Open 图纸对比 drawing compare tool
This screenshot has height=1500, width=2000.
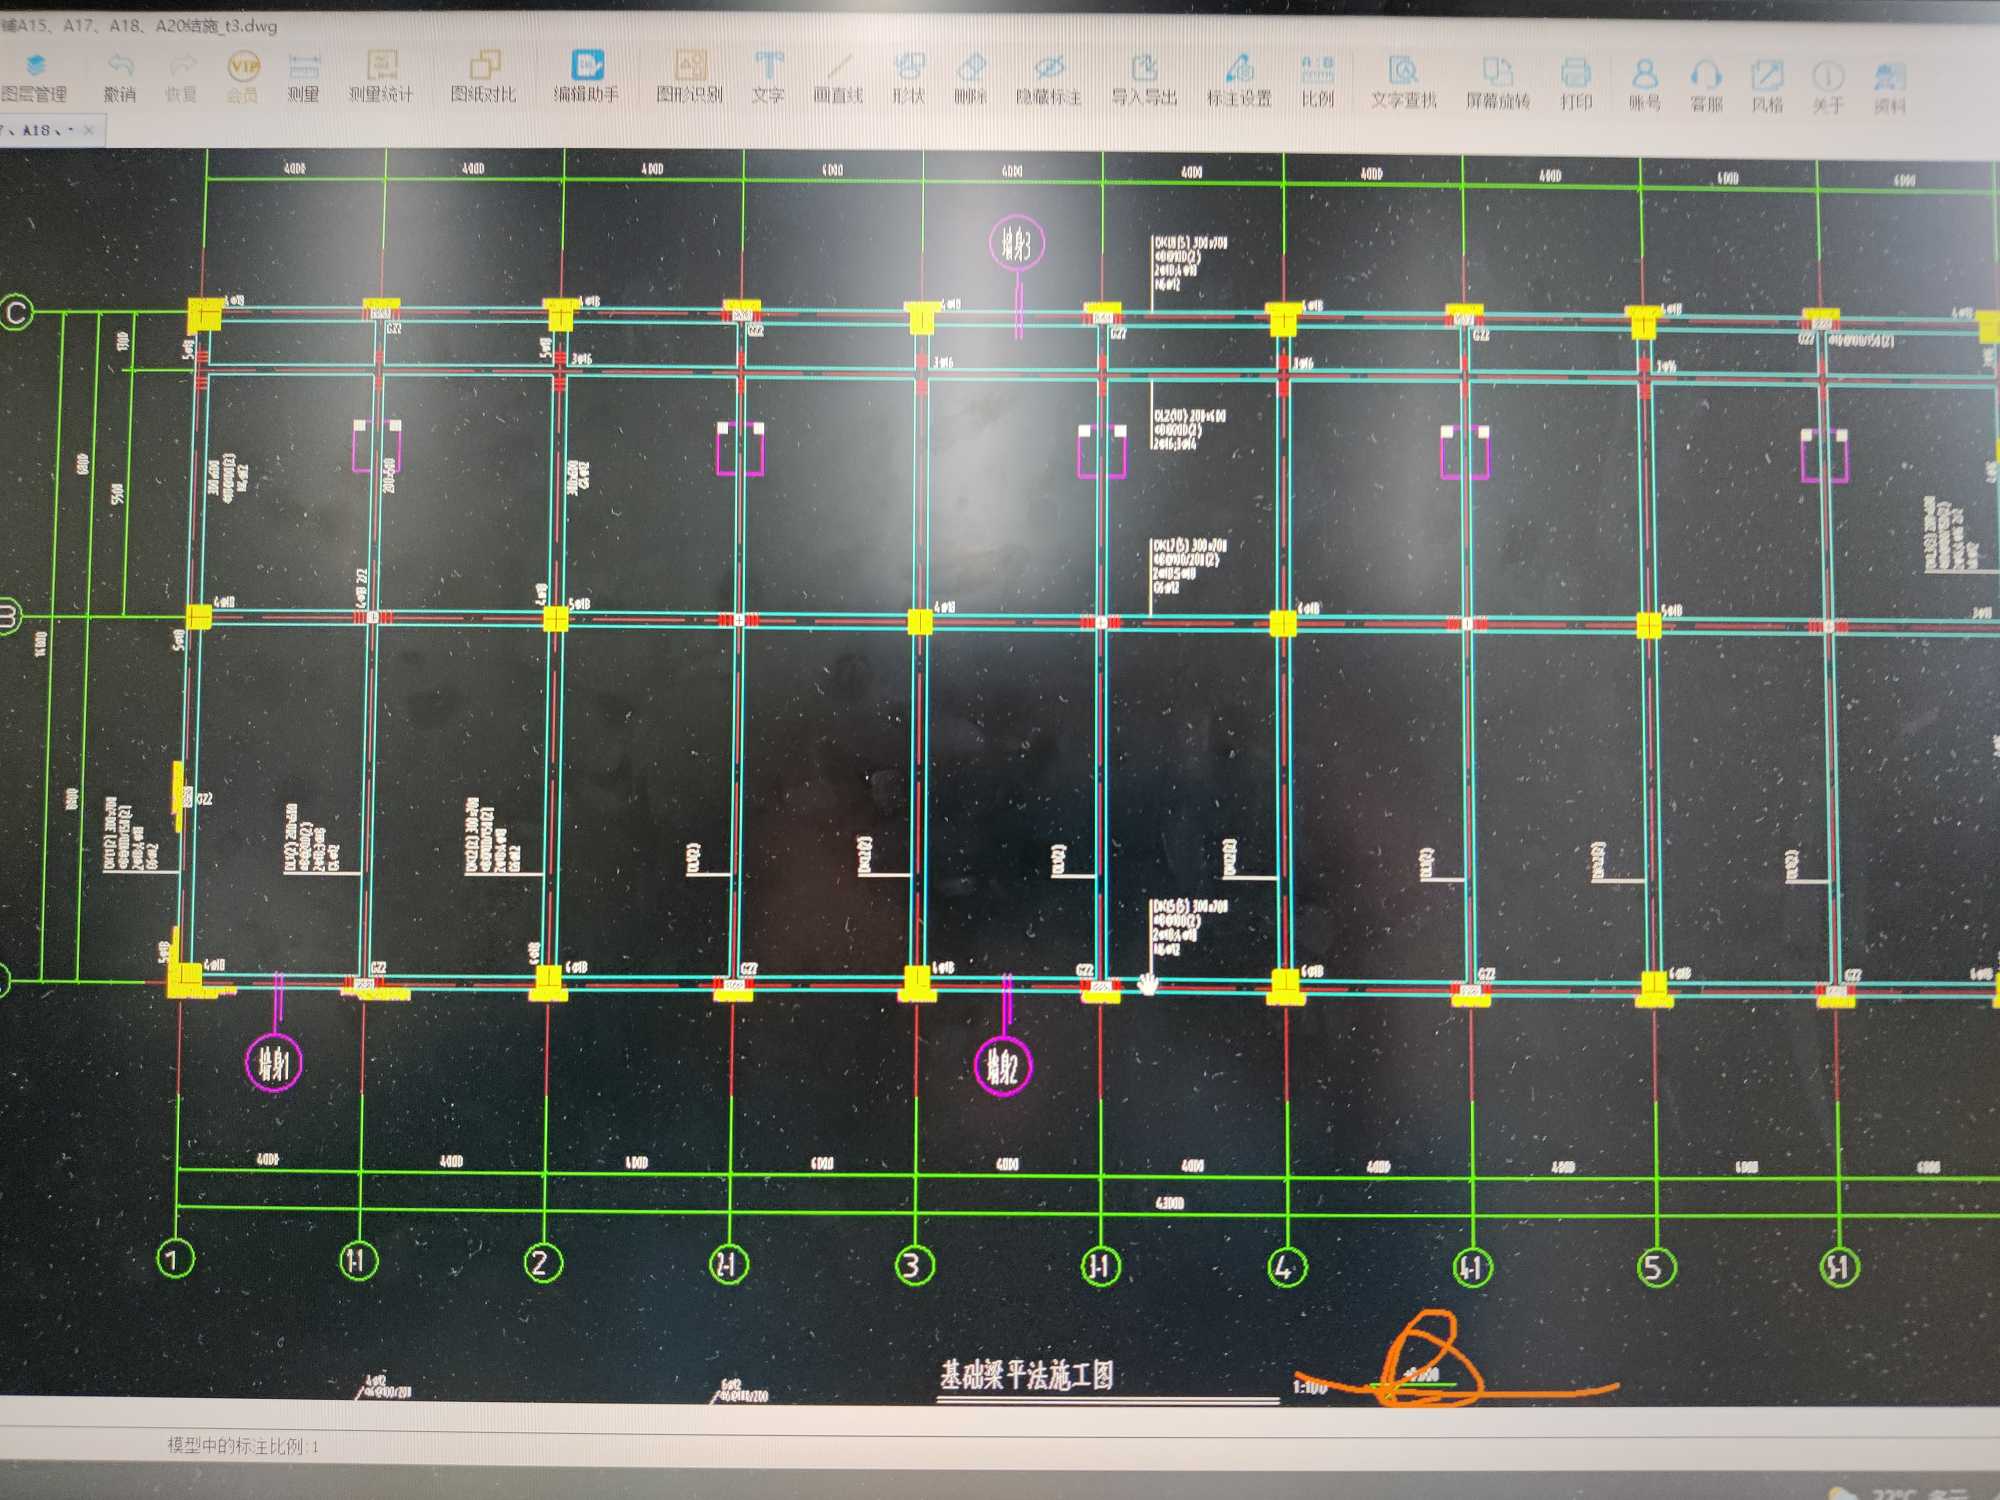[484, 78]
